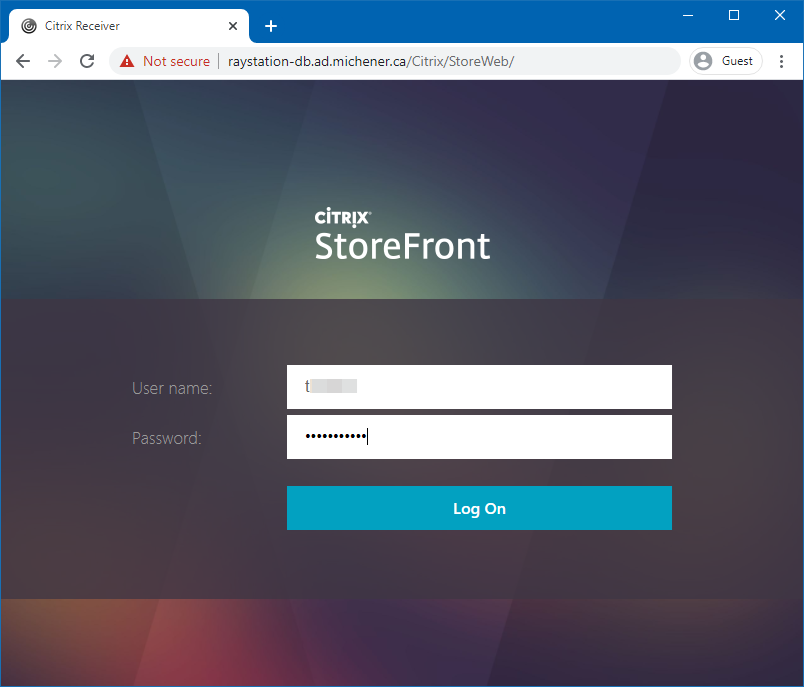
Task: Go back to the previous page
Action: tap(23, 62)
